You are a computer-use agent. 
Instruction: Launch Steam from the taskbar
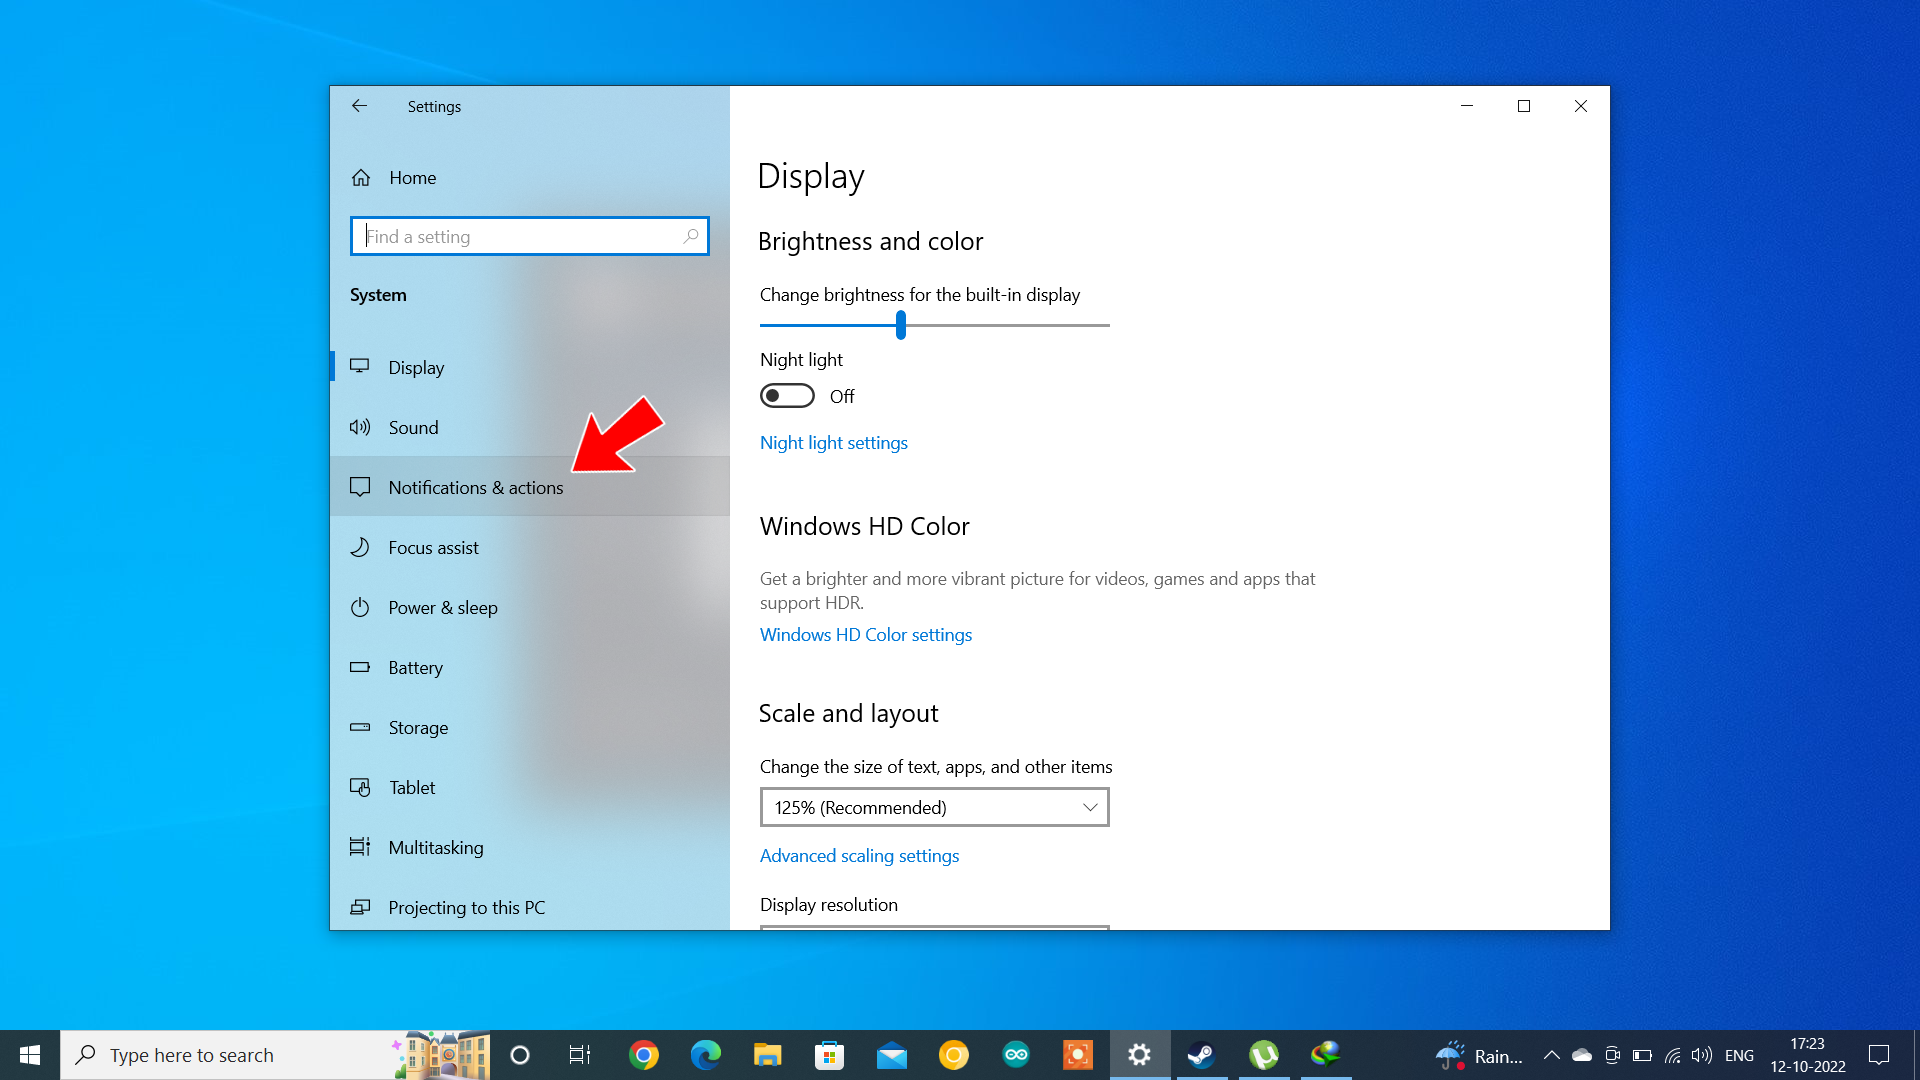pos(1202,1055)
